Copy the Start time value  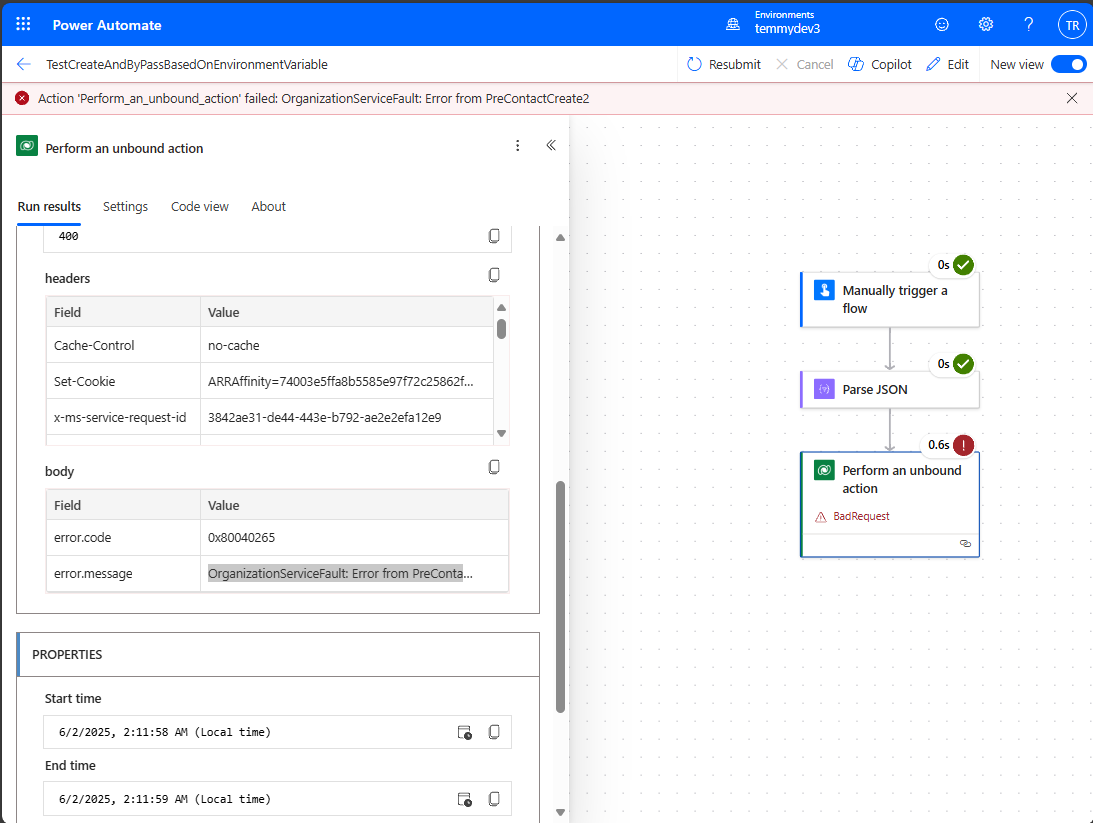[x=494, y=732]
